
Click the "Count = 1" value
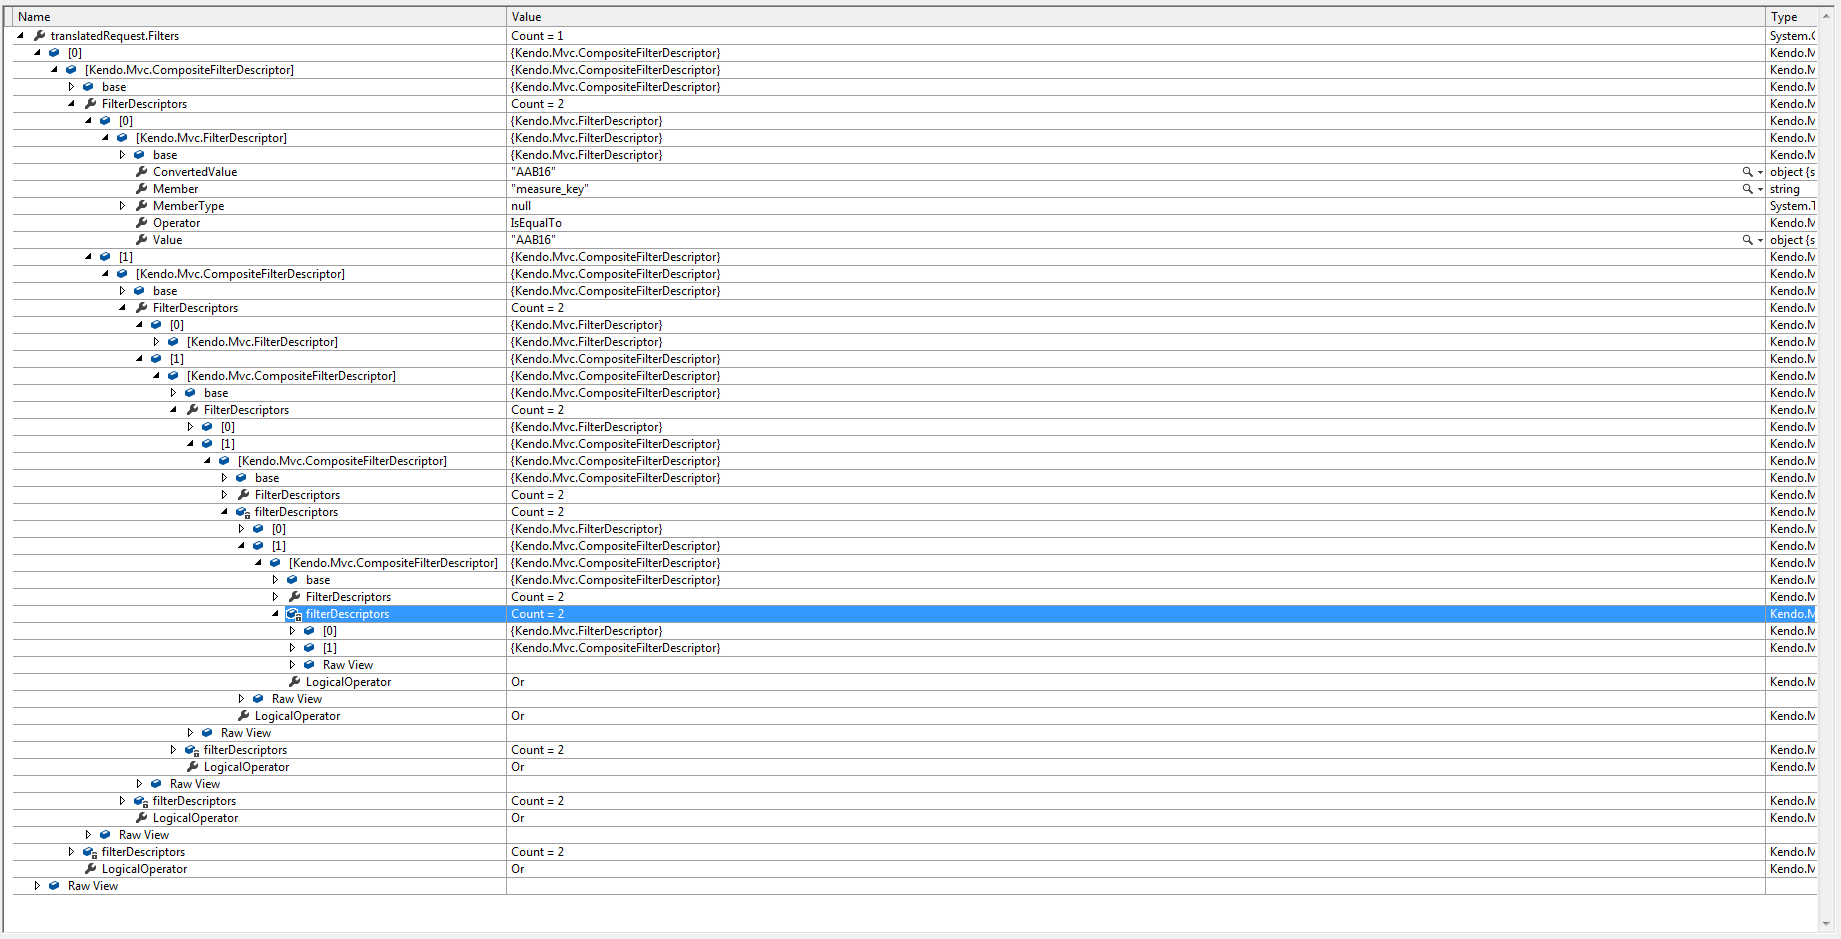537,36
